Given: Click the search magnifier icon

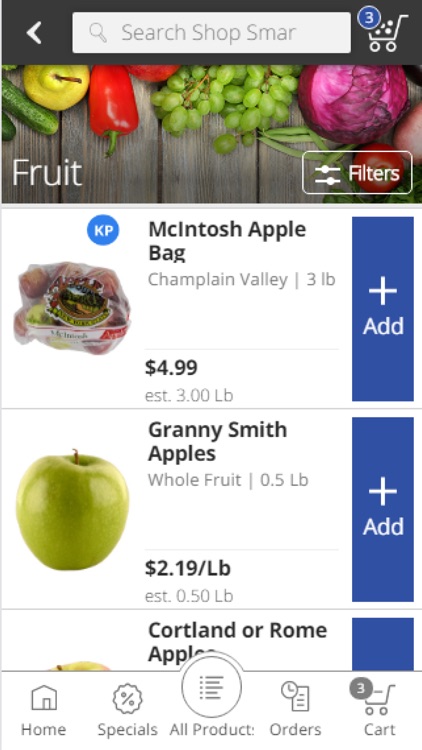Looking at the screenshot, I should click(98, 33).
